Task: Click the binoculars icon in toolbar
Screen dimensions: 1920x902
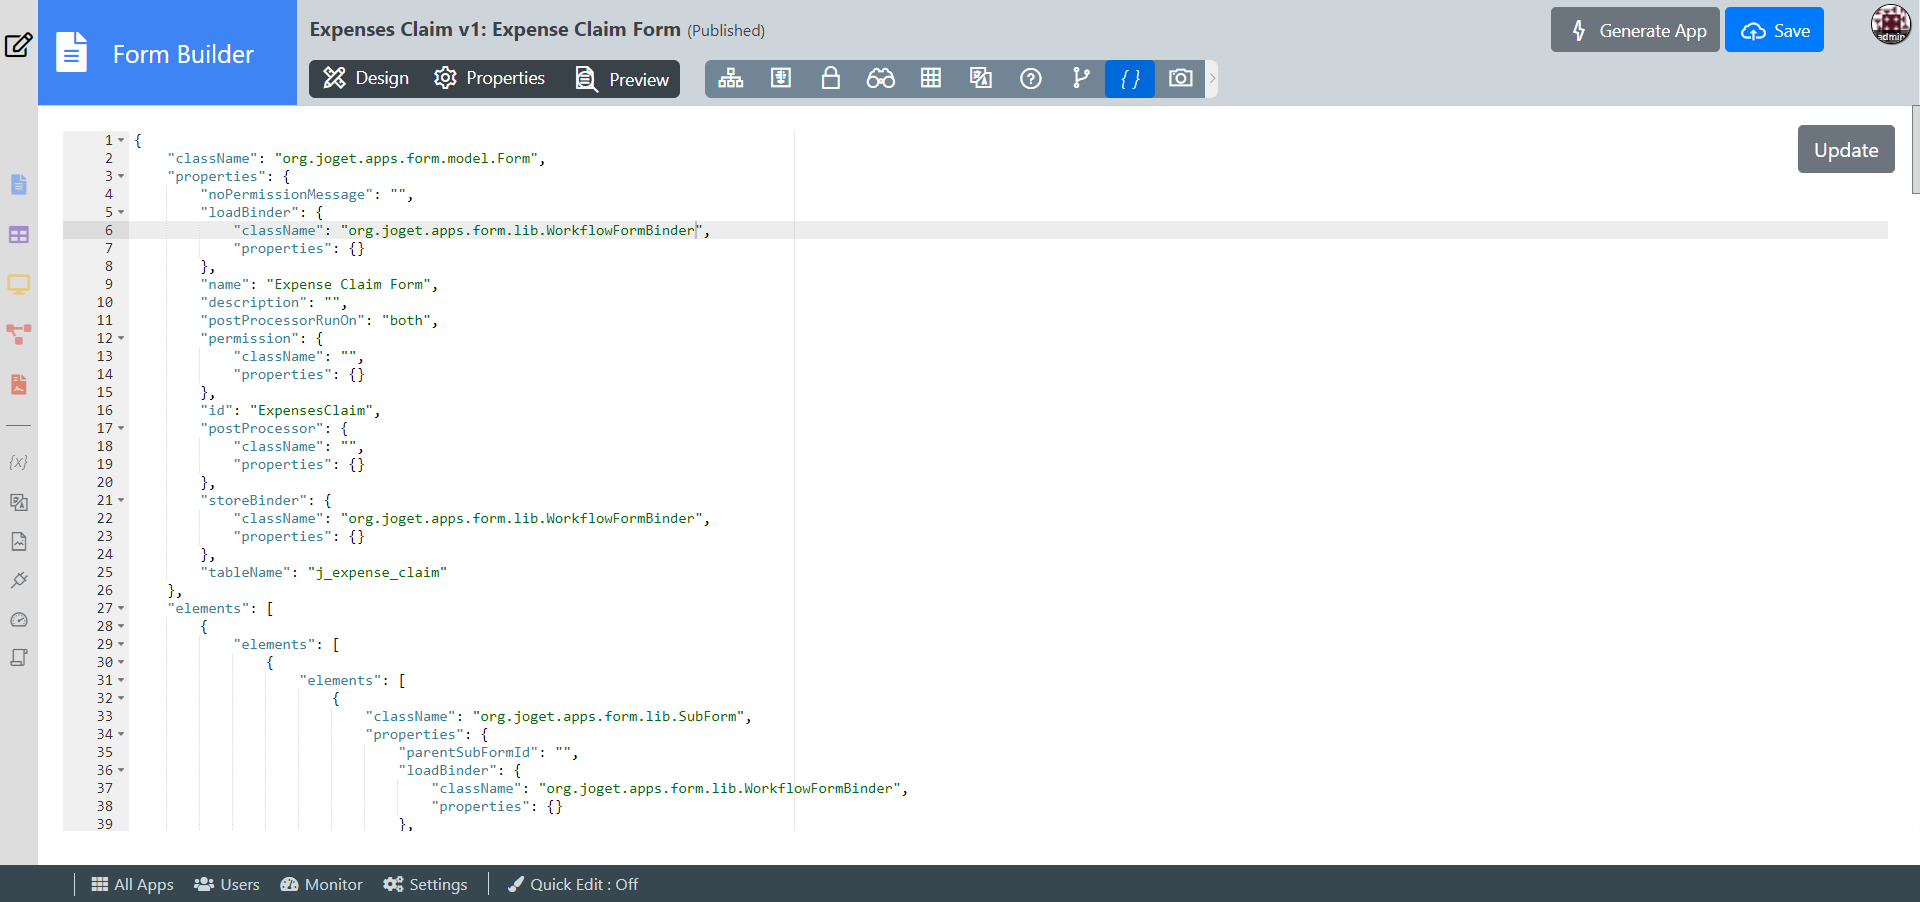Action: coord(880,79)
